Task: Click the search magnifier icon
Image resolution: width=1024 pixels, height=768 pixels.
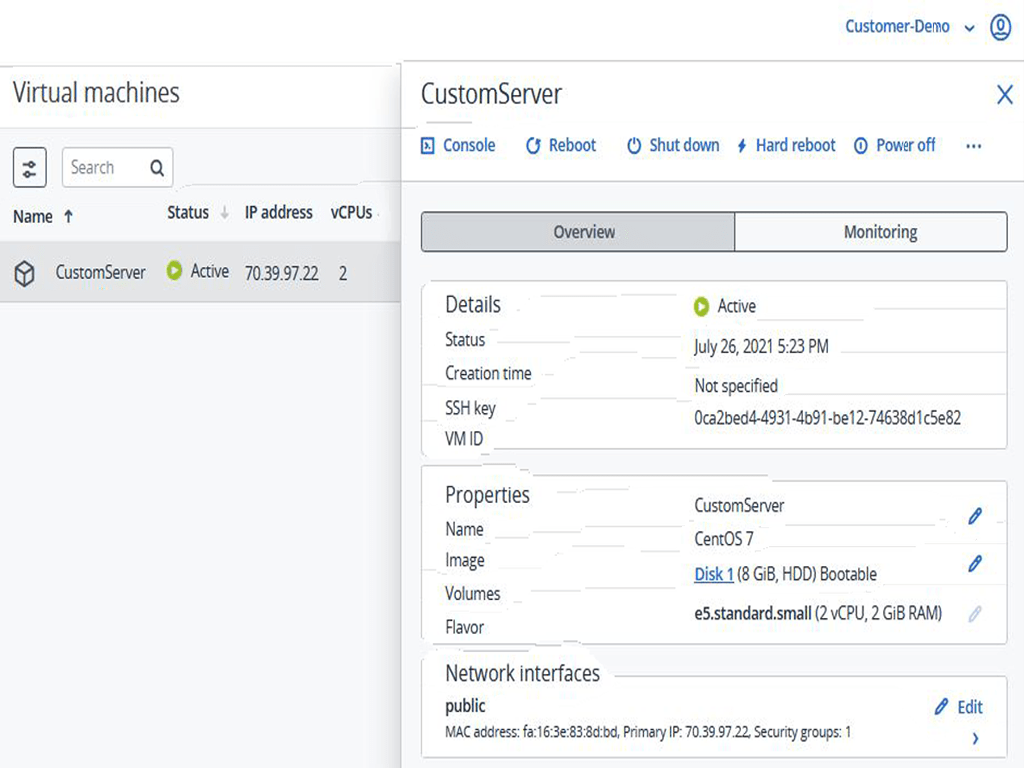Action: point(157,168)
